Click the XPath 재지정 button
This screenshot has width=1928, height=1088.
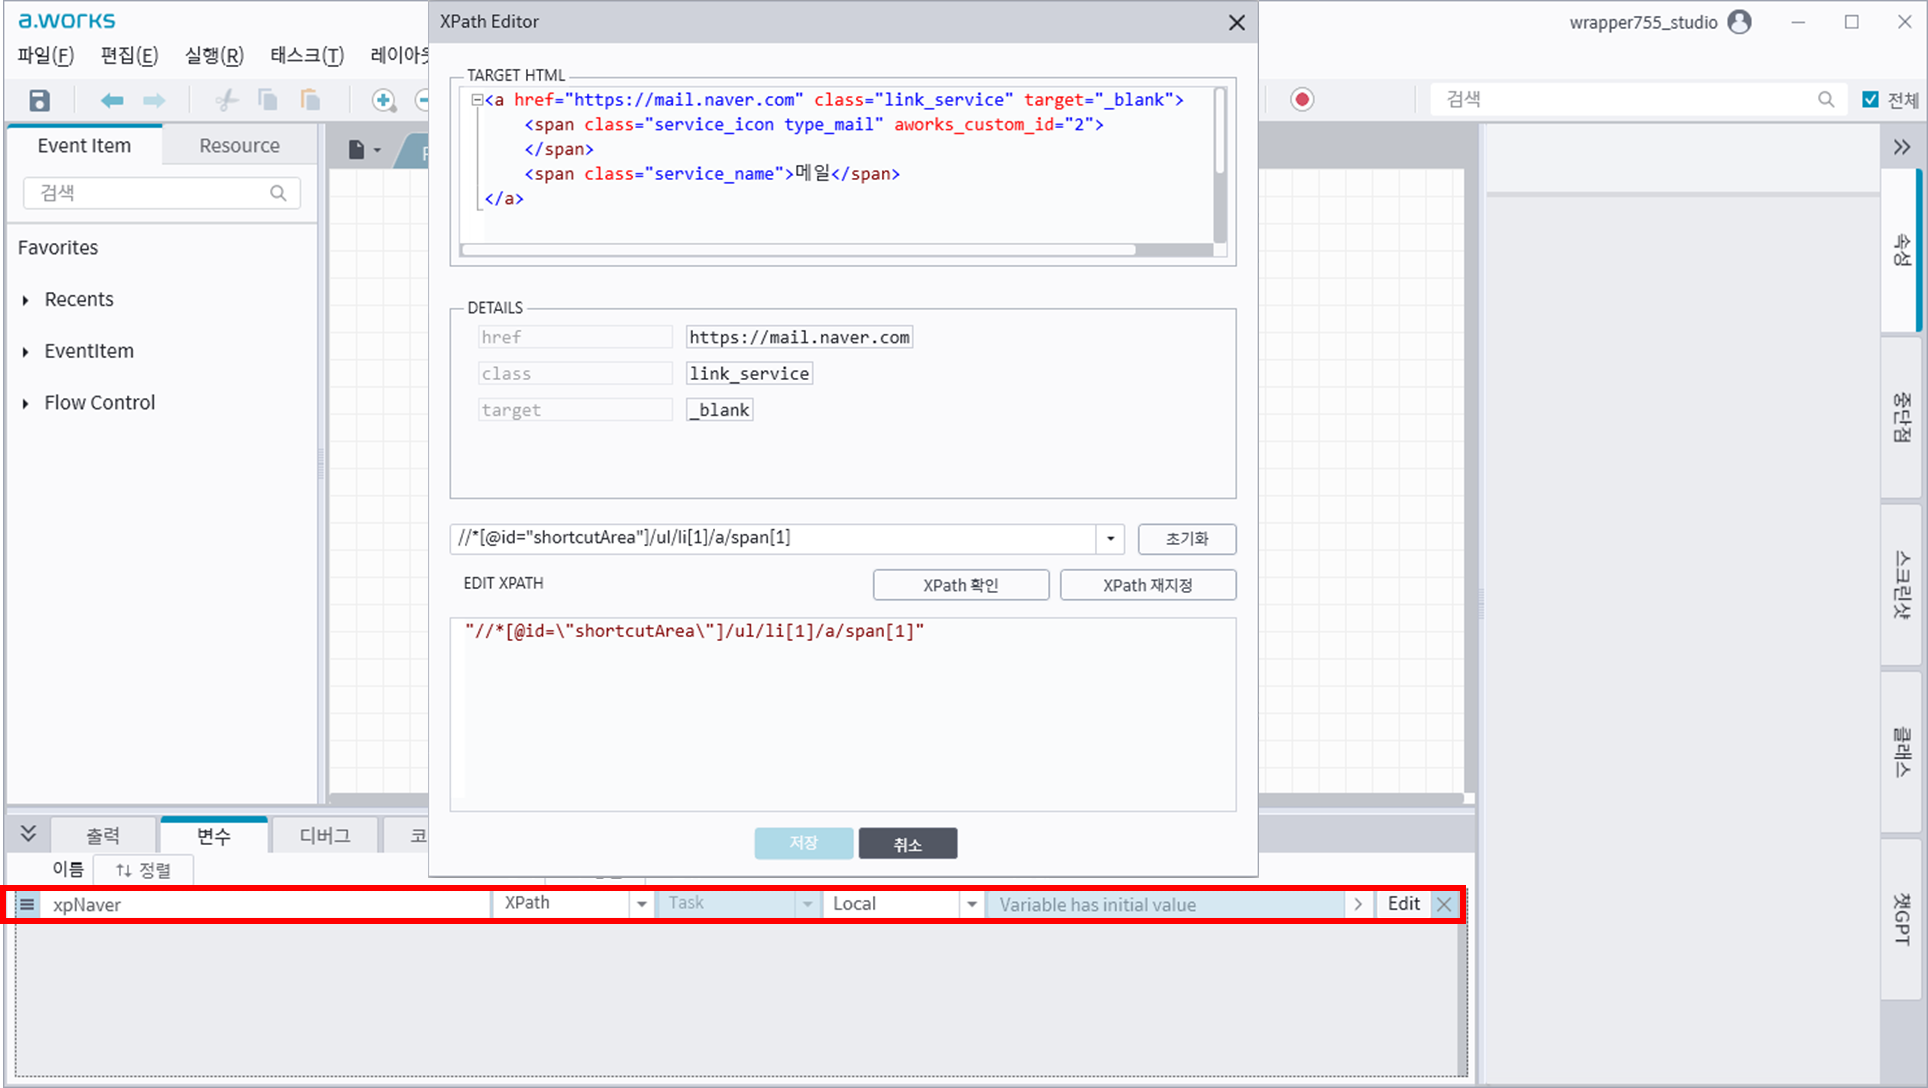(x=1147, y=585)
